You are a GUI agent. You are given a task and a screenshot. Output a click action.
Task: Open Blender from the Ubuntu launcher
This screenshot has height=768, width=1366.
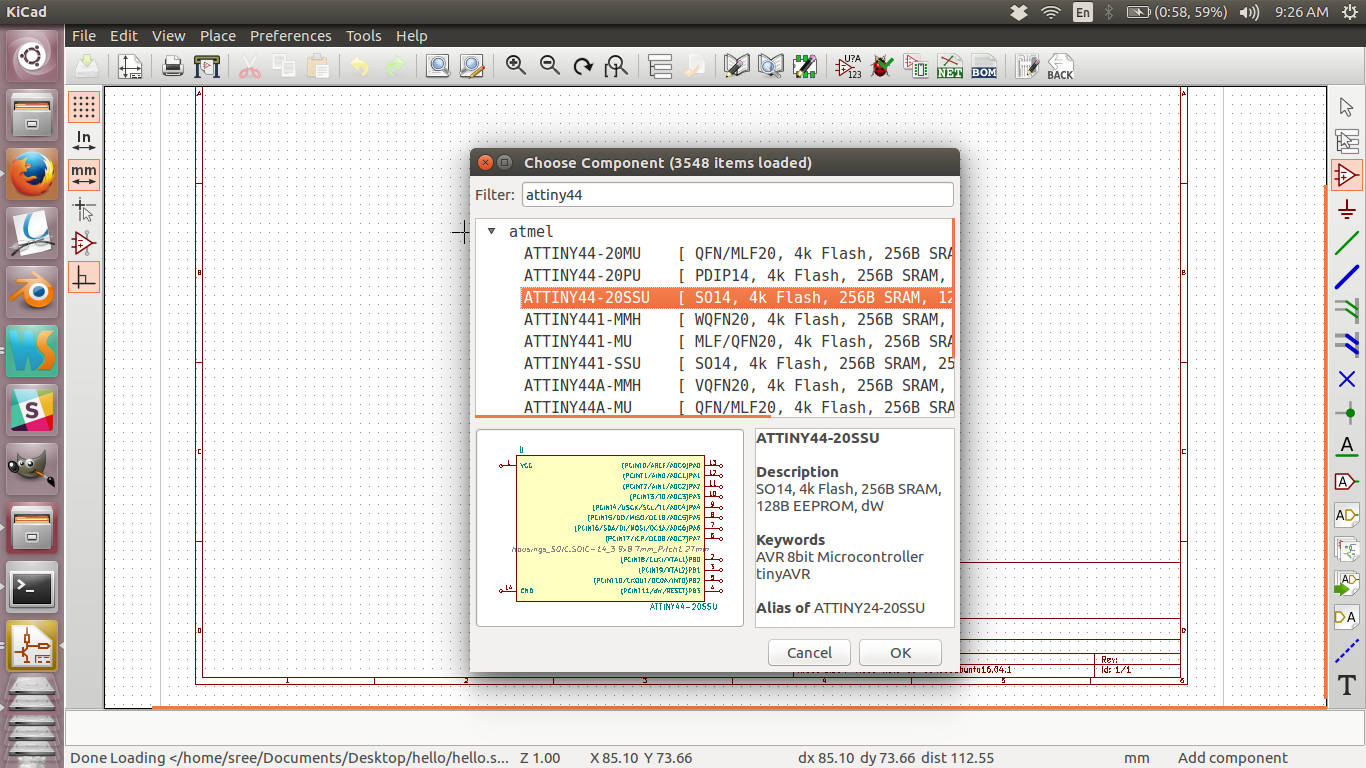[x=32, y=292]
